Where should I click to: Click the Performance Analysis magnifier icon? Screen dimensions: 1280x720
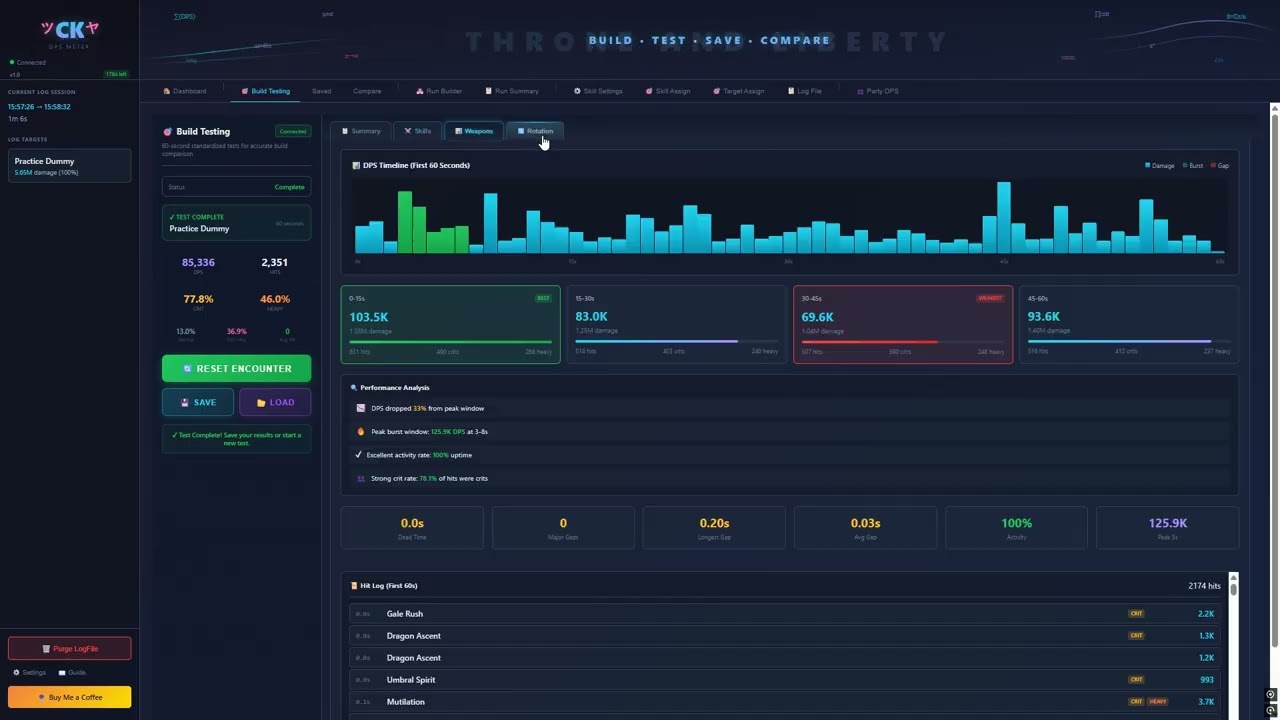pos(354,388)
